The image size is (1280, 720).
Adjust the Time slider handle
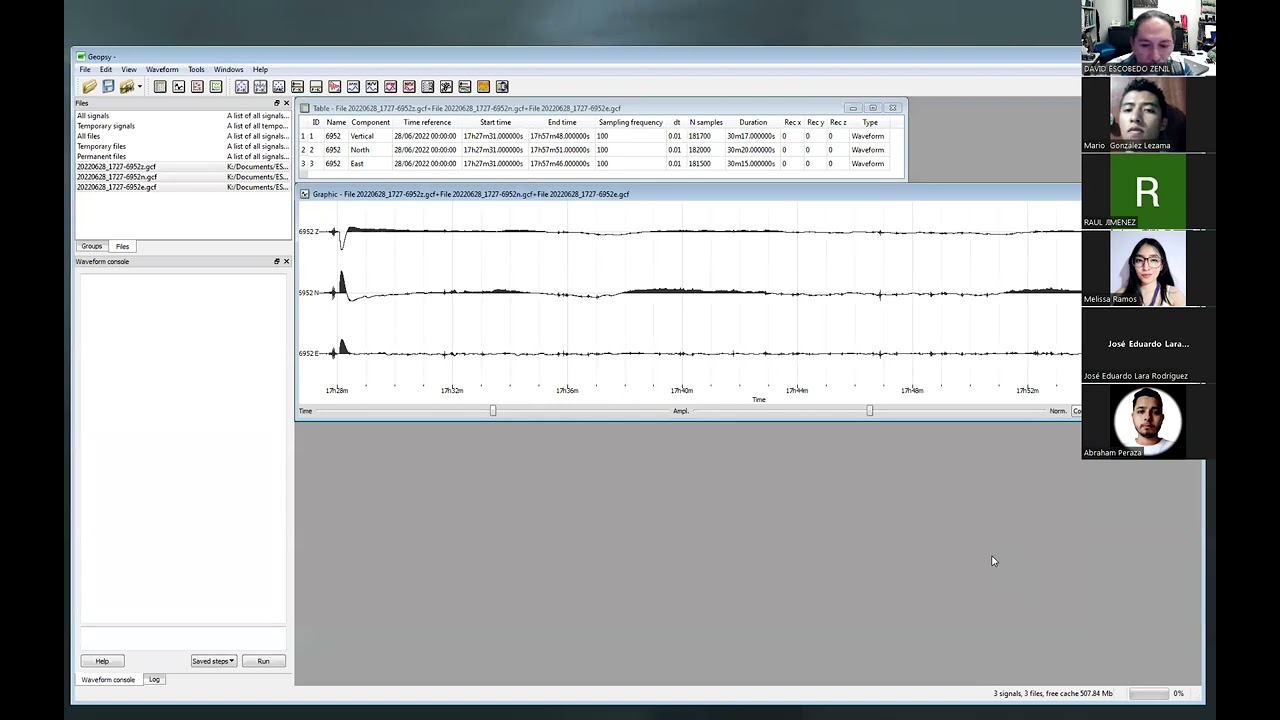point(493,411)
